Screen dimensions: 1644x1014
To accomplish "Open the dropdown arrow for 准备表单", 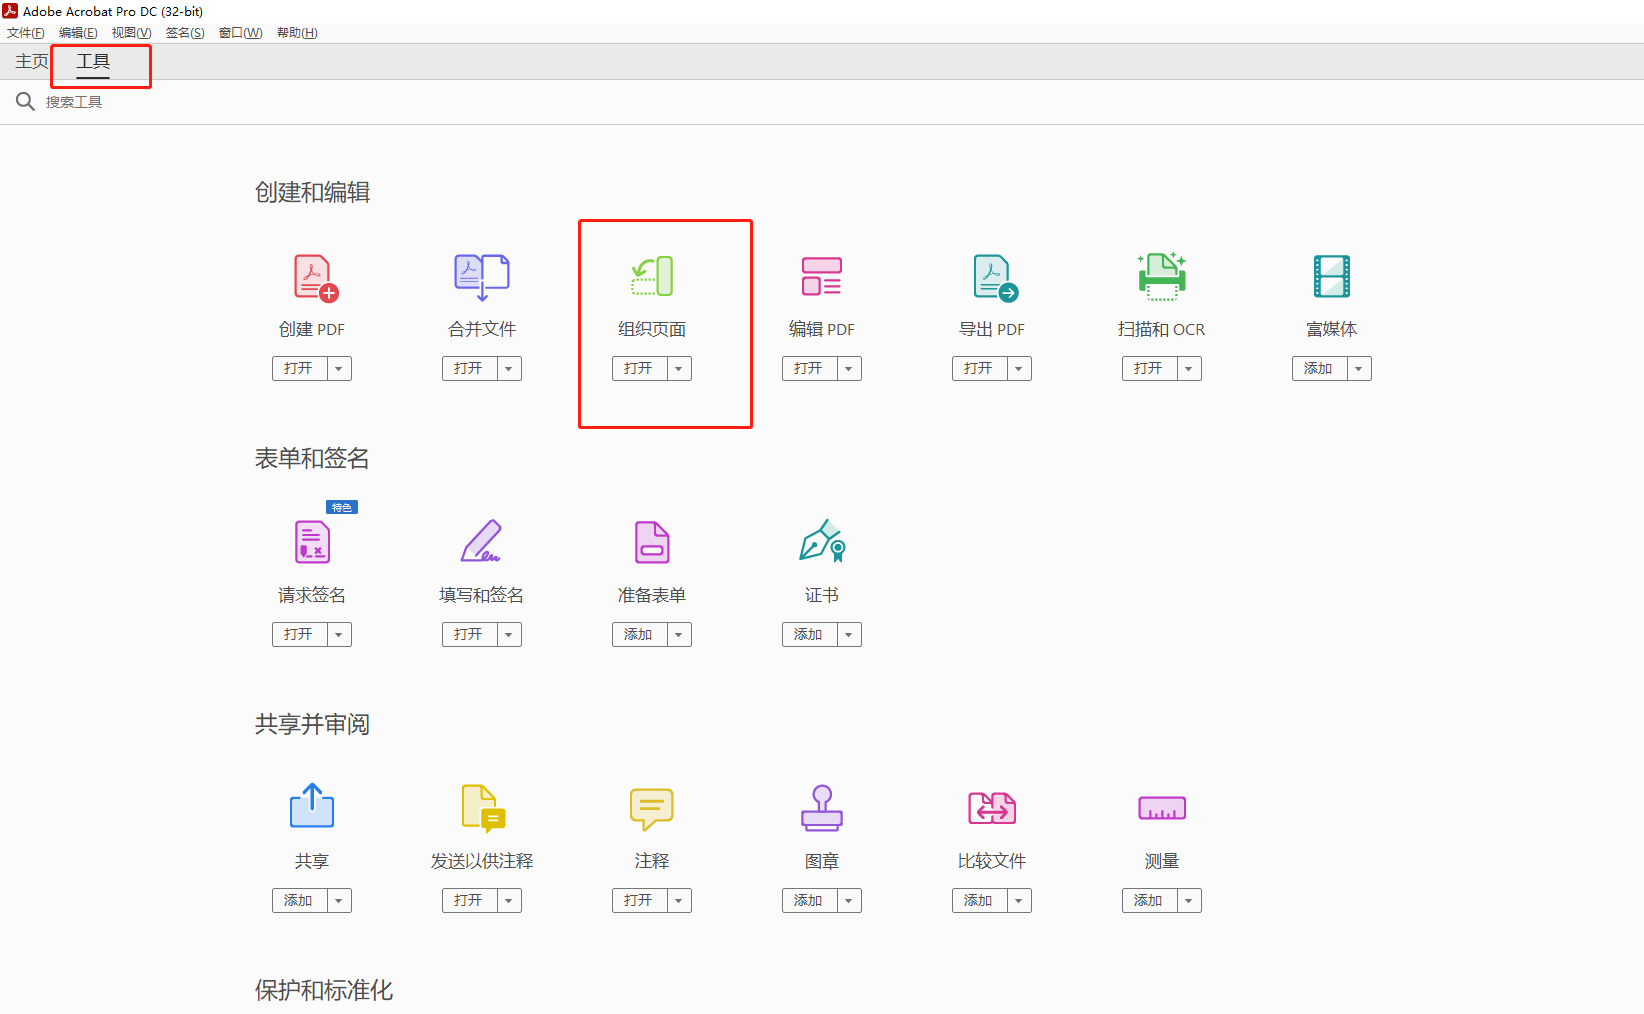I will pos(679,635).
